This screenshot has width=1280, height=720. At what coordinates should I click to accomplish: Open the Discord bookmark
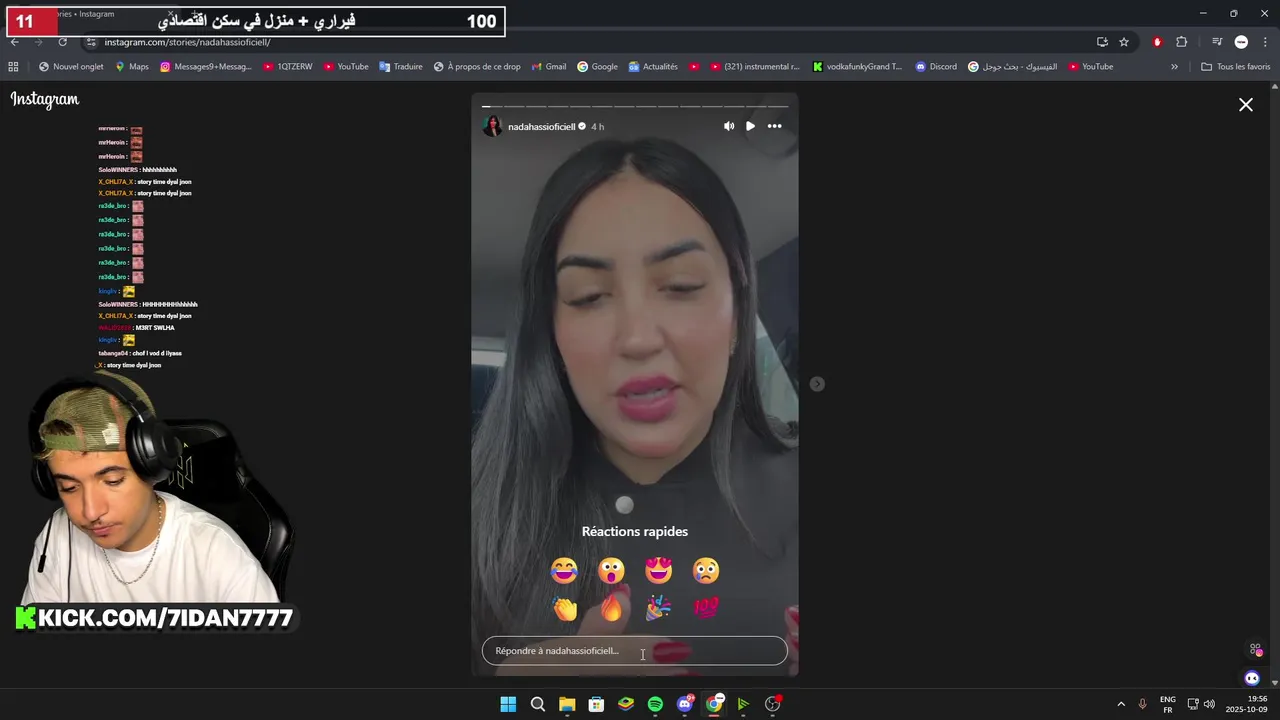pos(936,67)
